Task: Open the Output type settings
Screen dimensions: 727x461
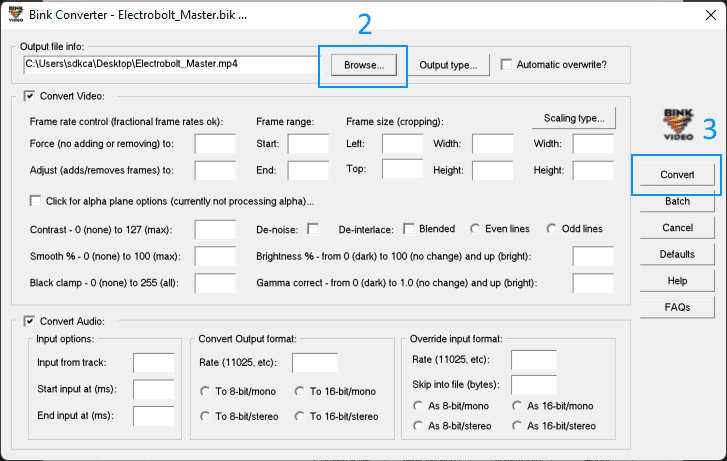Action: coord(448,65)
